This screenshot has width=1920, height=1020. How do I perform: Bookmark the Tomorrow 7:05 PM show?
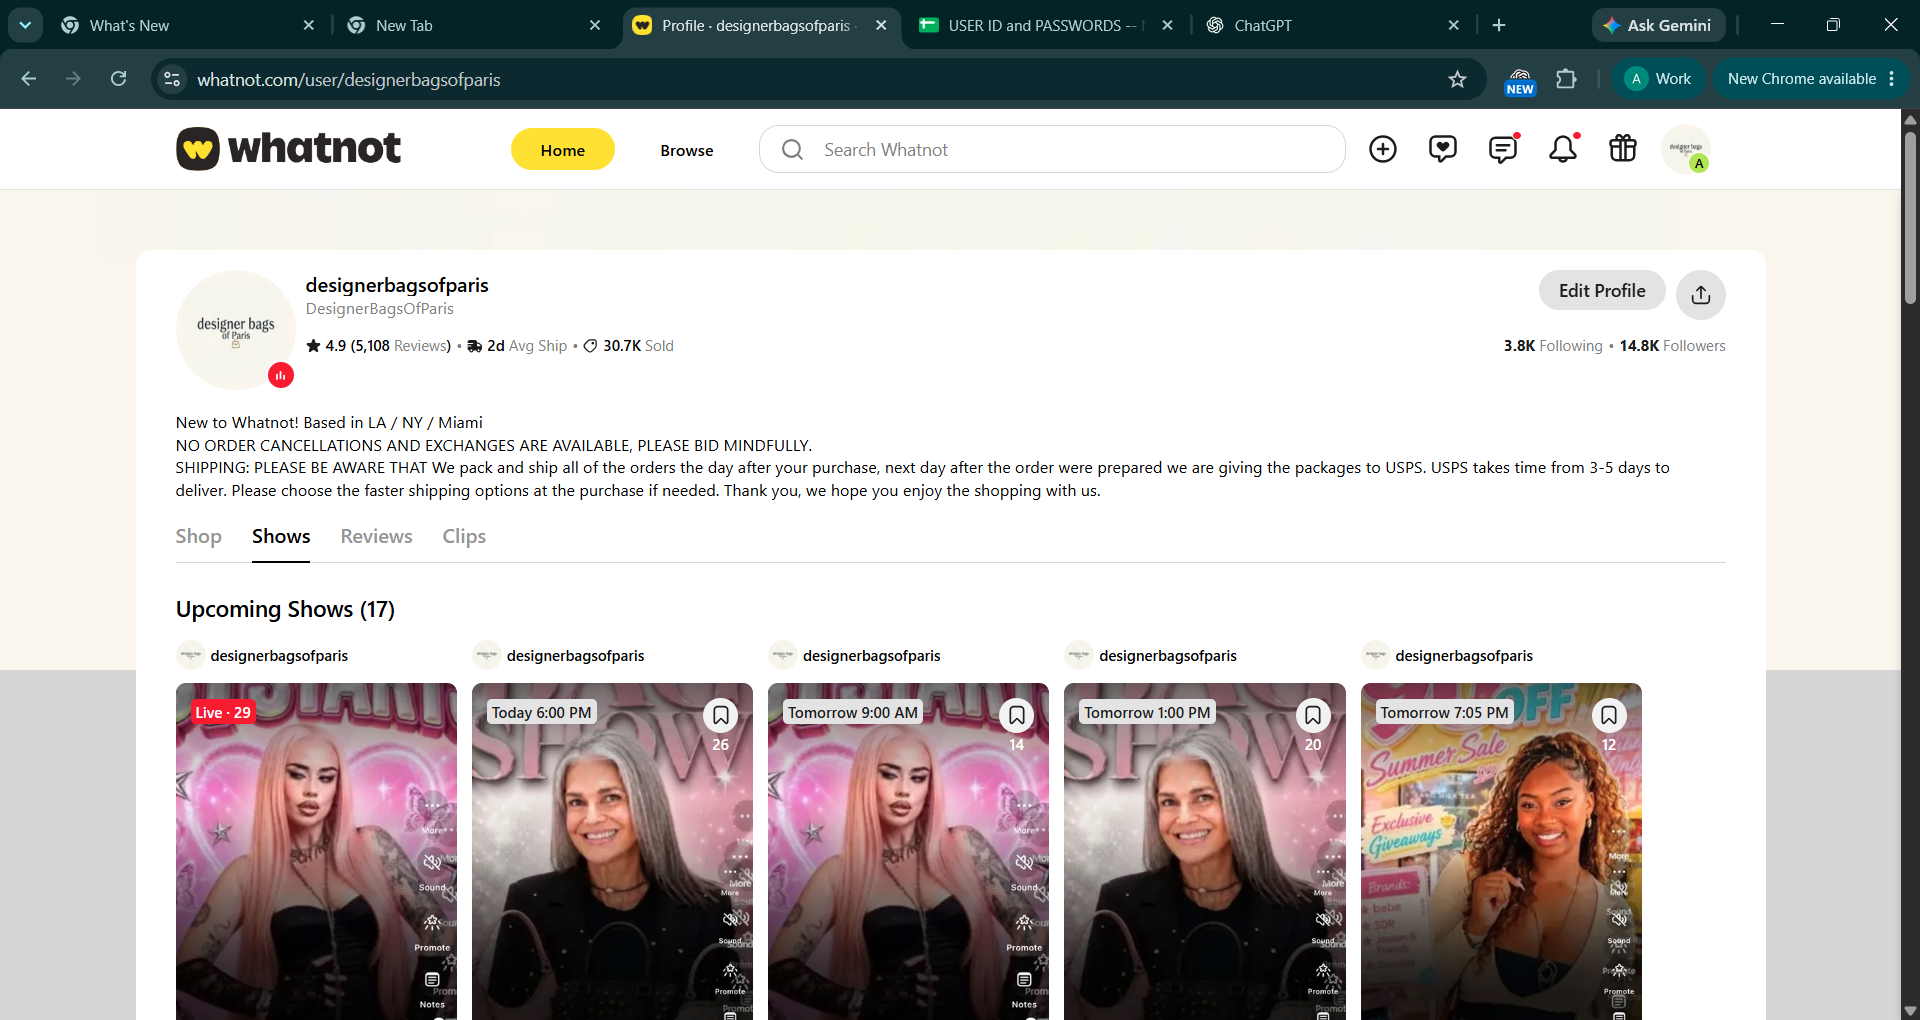(1609, 715)
